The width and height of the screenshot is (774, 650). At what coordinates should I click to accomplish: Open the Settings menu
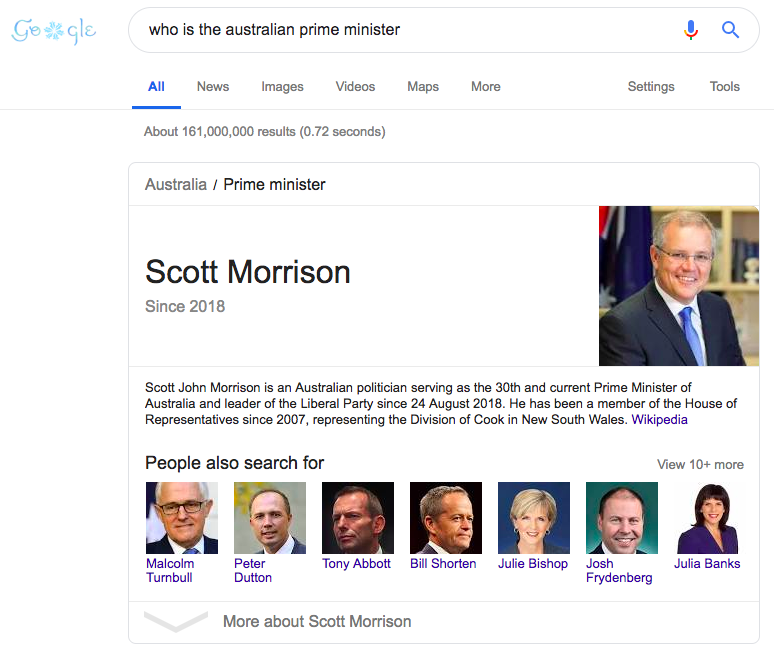pyautogui.click(x=651, y=87)
